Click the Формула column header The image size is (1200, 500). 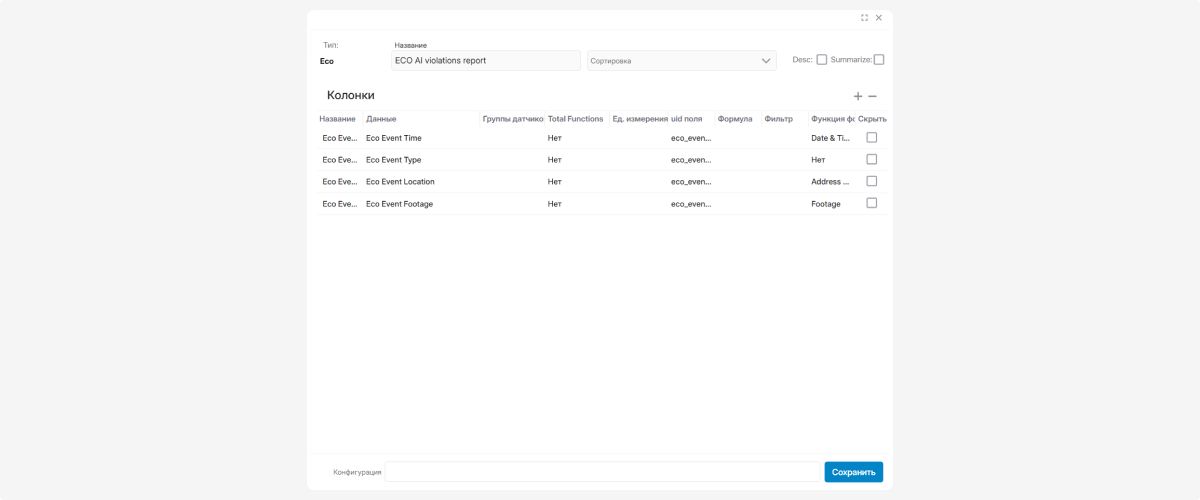pos(735,119)
